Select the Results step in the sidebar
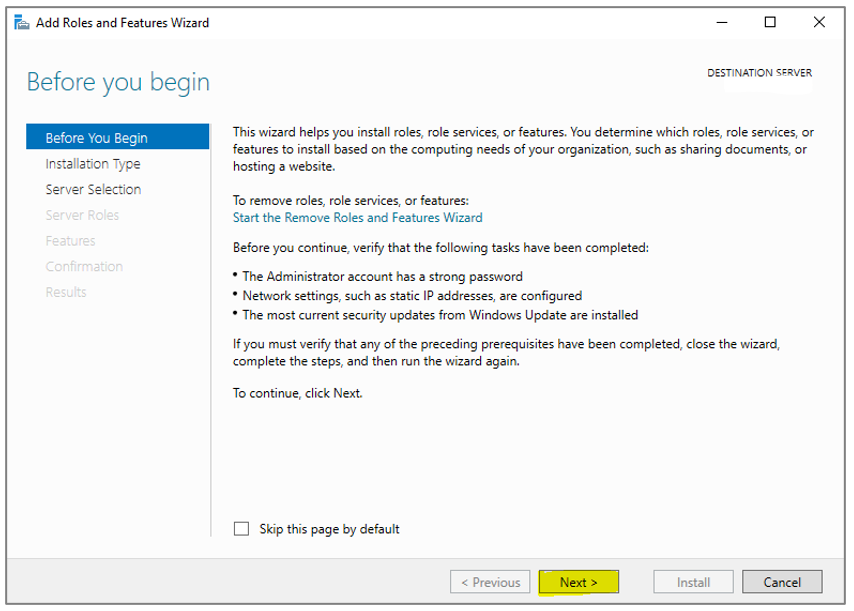Screen dimensions: 854x611 [66, 291]
